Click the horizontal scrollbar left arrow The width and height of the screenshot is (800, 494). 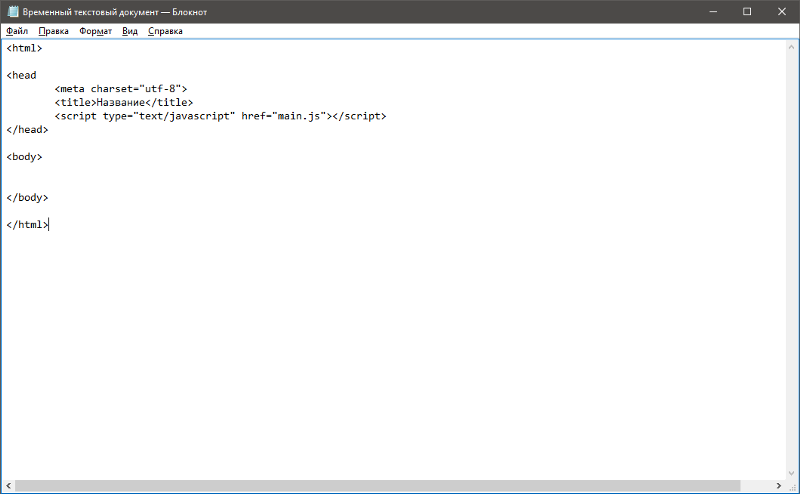(8, 486)
